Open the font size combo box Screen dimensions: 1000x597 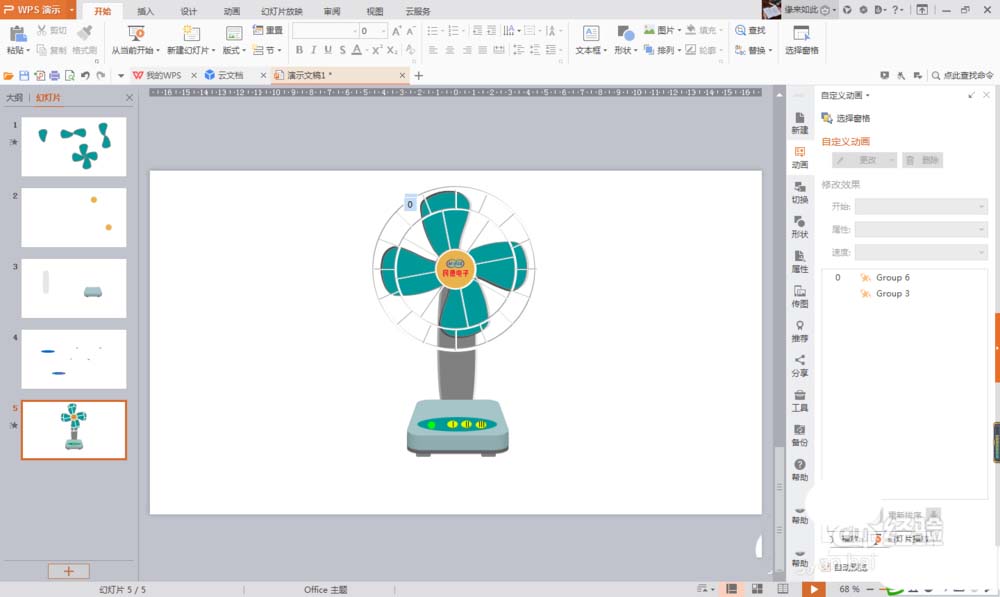[x=373, y=31]
